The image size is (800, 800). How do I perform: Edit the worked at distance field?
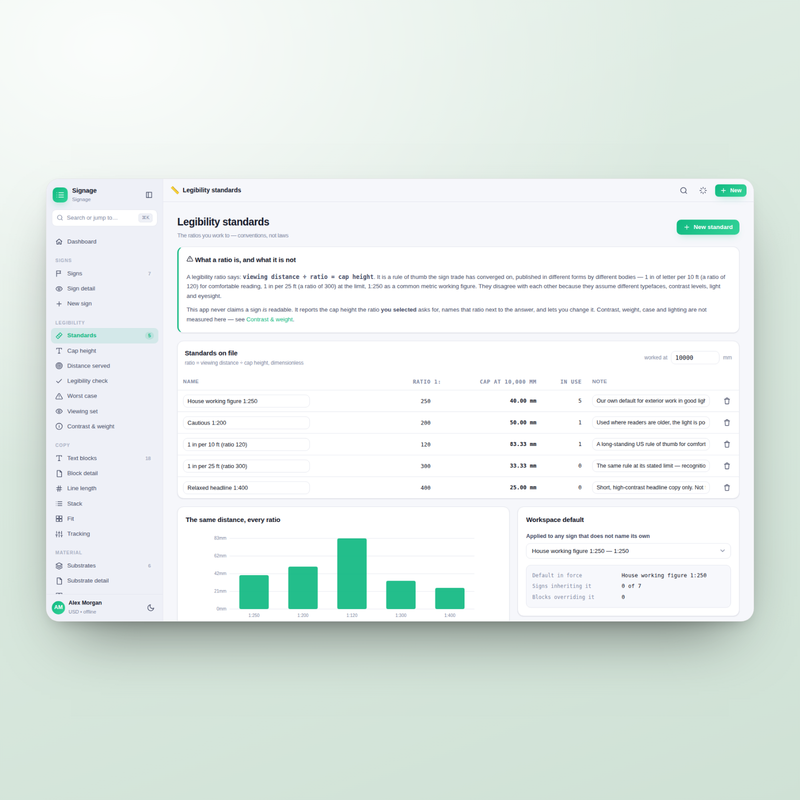tap(695, 358)
